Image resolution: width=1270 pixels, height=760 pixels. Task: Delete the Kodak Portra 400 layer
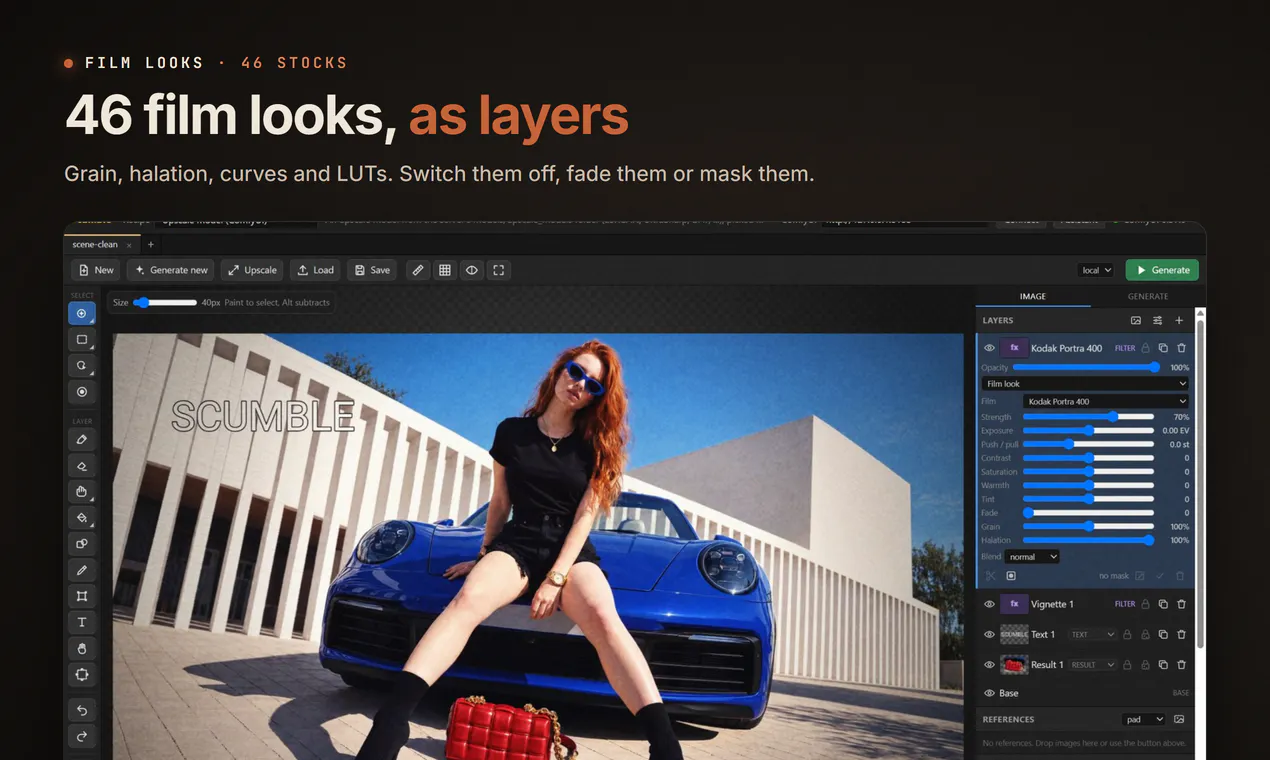pyautogui.click(x=1181, y=348)
